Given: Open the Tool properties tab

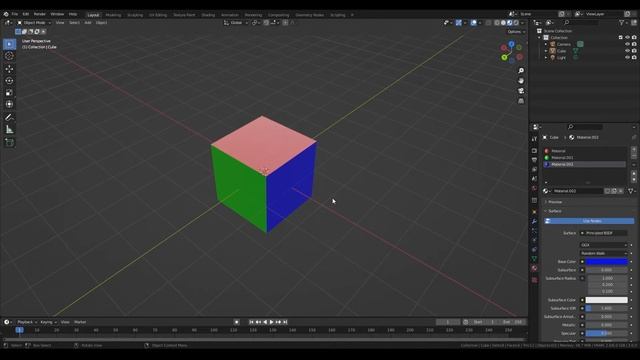Looking at the screenshot, I should [x=534, y=139].
